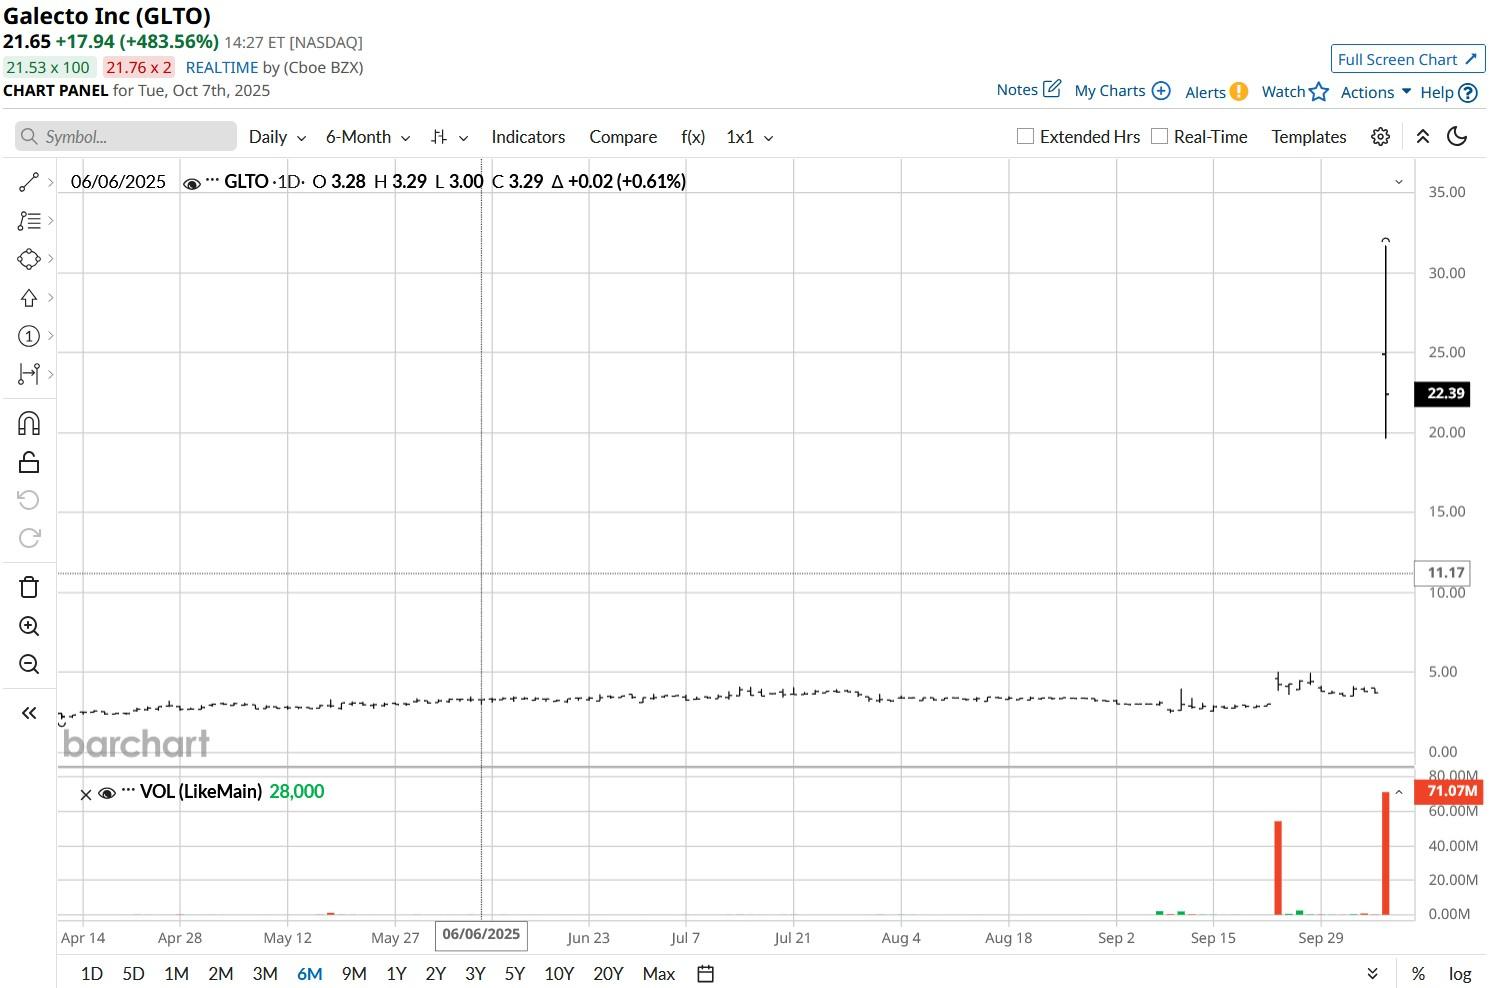This screenshot has width=1491, height=988.
Task: Enable the Real-Time checkbox
Action: [x=1159, y=137]
